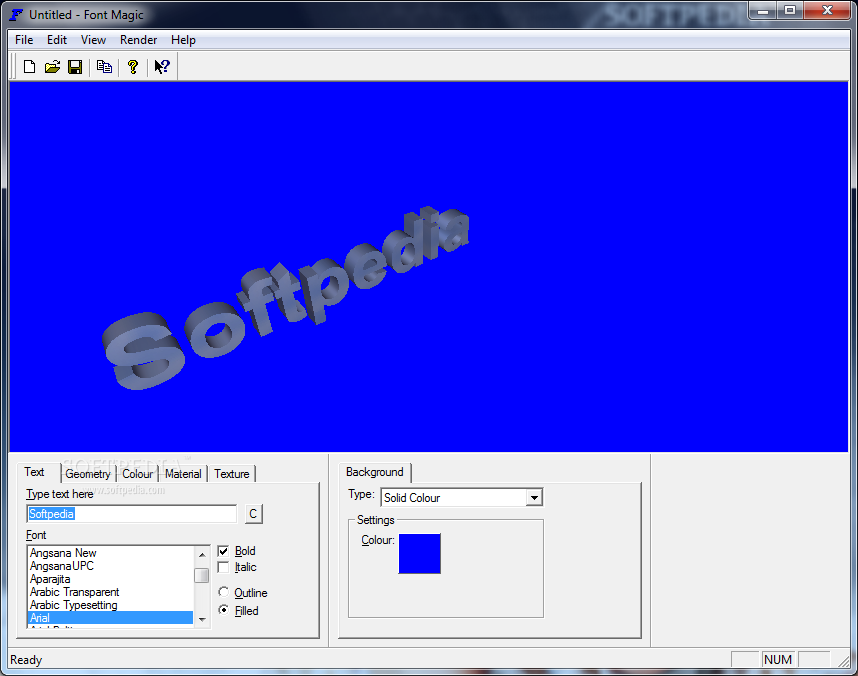
Task: Click the Type text here input field
Action: tap(131, 514)
